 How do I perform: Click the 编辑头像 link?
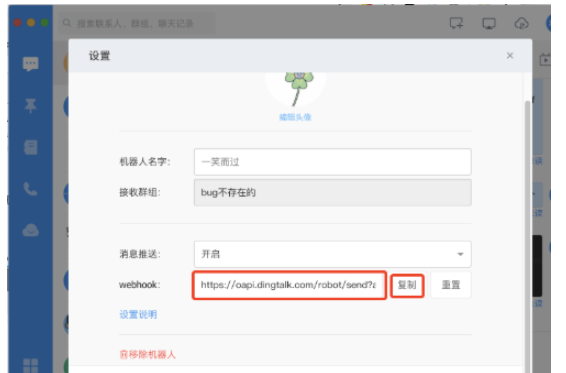click(x=295, y=117)
